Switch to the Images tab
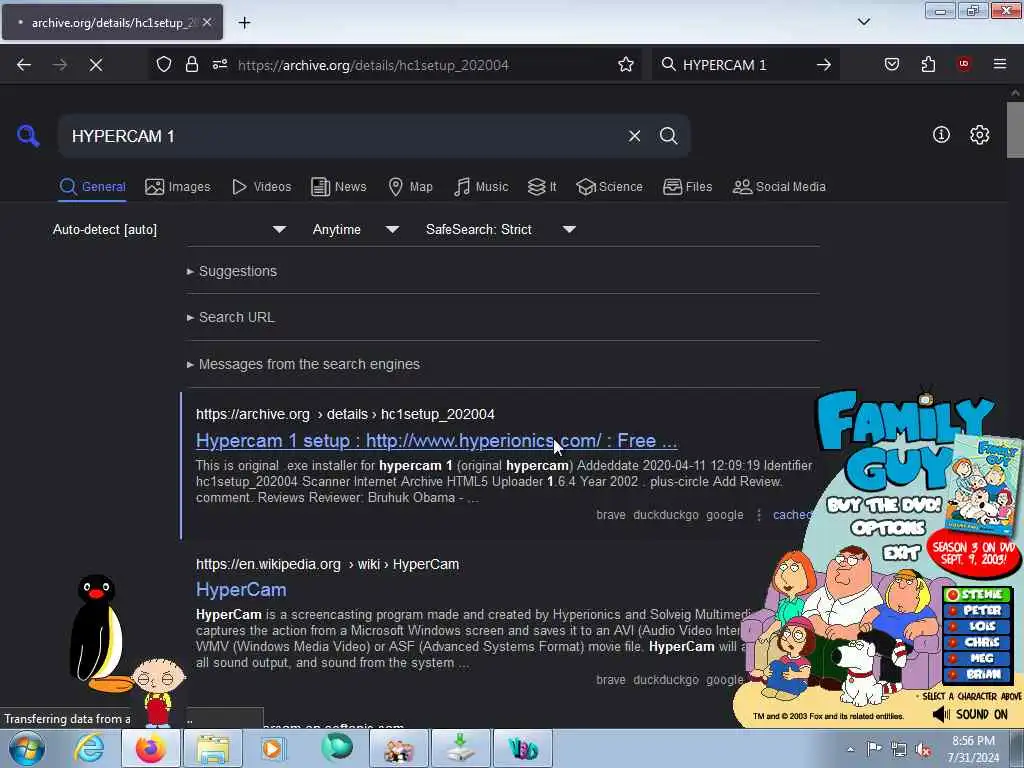The width and height of the screenshot is (1024, 768). point(178,187)
